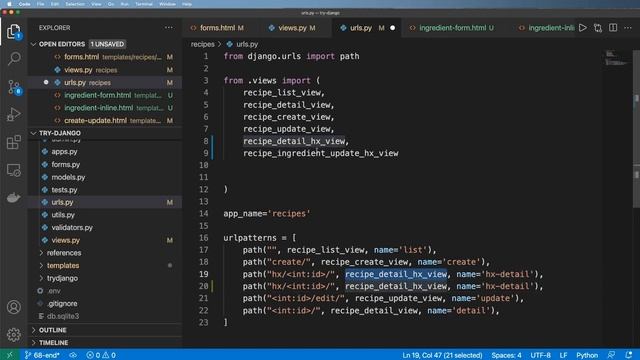Select the urls.py editor tab
640x360 pixels.
pyautogui.click(x=361, y=28)
